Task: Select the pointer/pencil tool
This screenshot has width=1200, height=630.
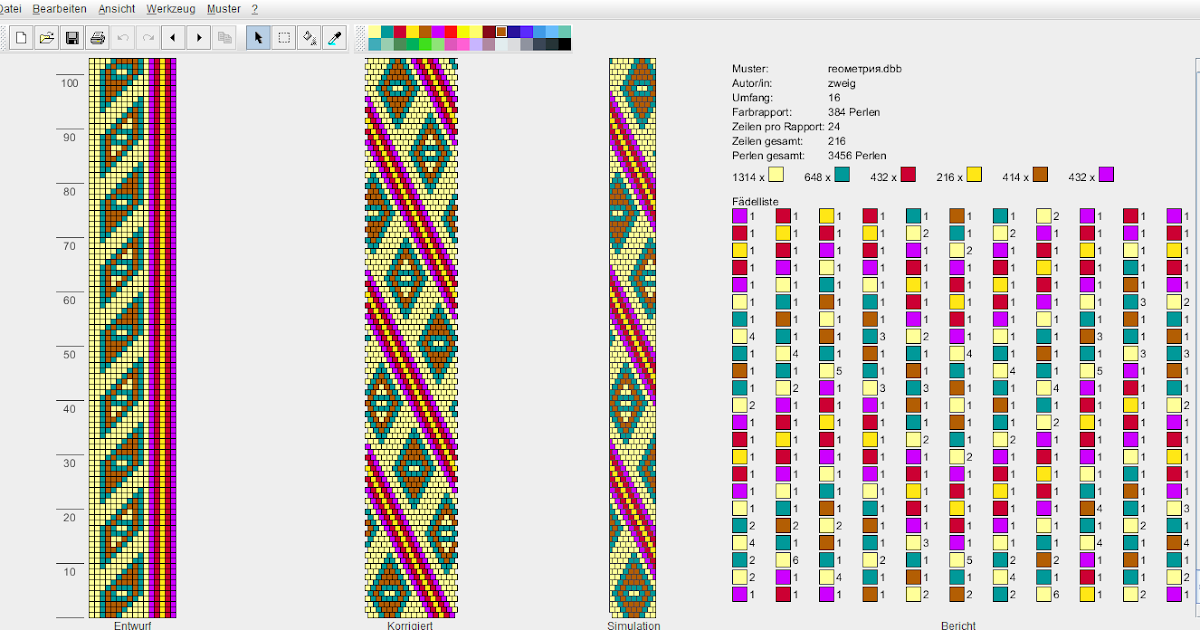Action: [x=258, y=38]
